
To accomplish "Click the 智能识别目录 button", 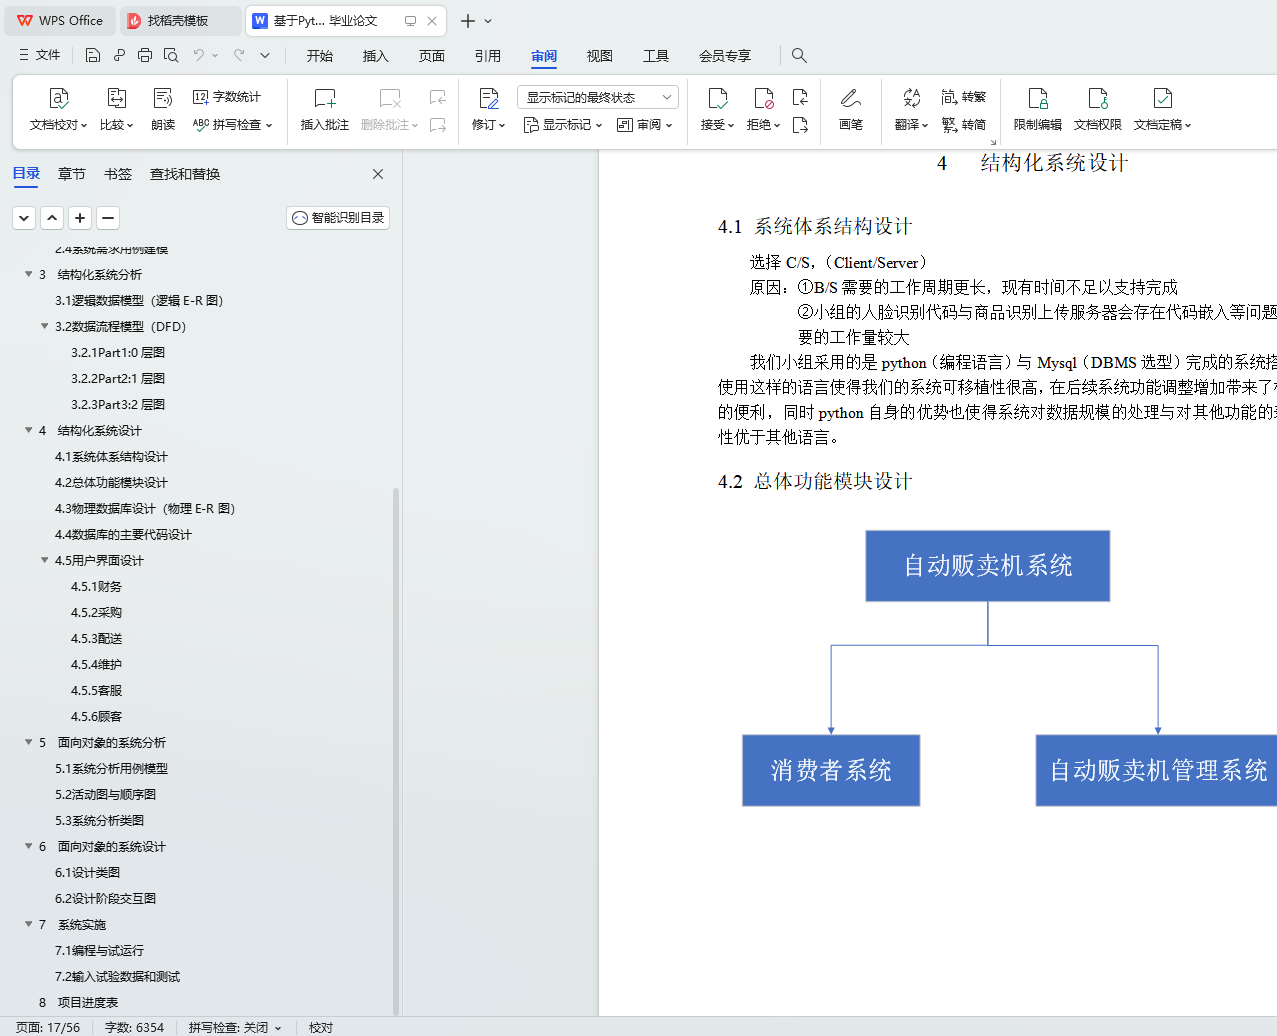I will click(x=338, y=218).
